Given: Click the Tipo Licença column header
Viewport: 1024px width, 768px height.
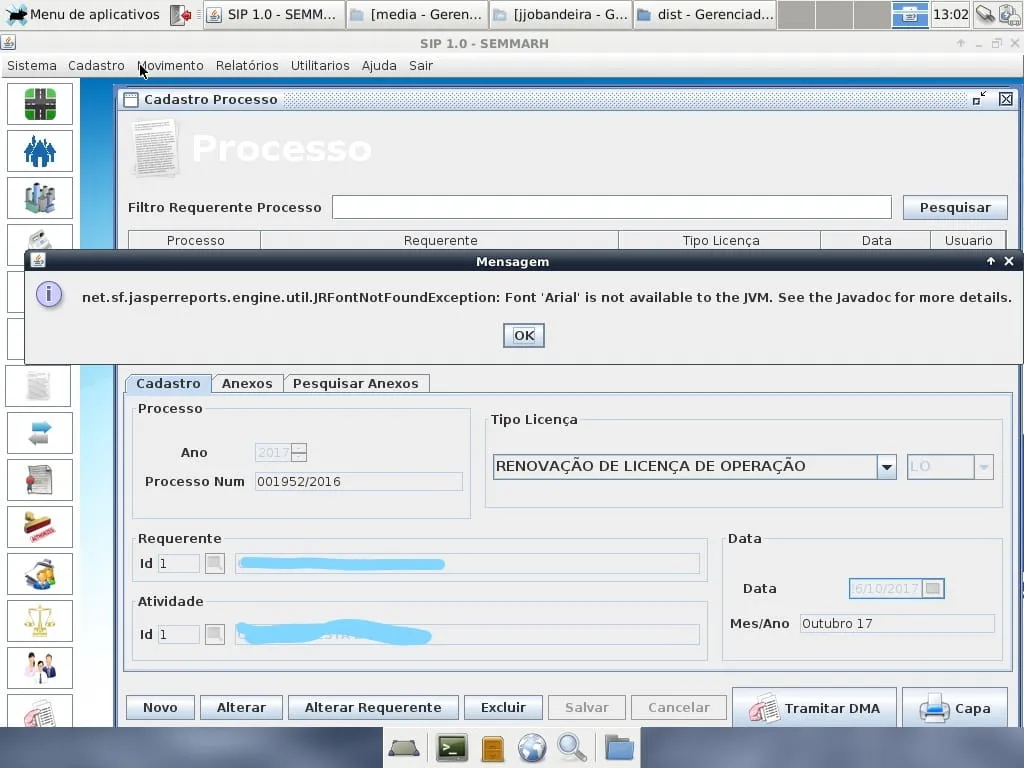Looking at the screenshot, I should pos(720,240).
